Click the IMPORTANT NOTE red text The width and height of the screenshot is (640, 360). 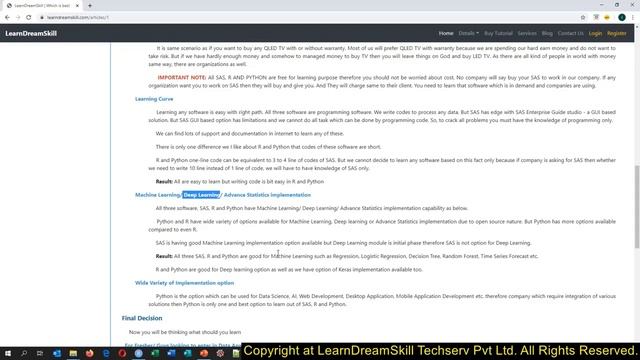coord(182,78)
